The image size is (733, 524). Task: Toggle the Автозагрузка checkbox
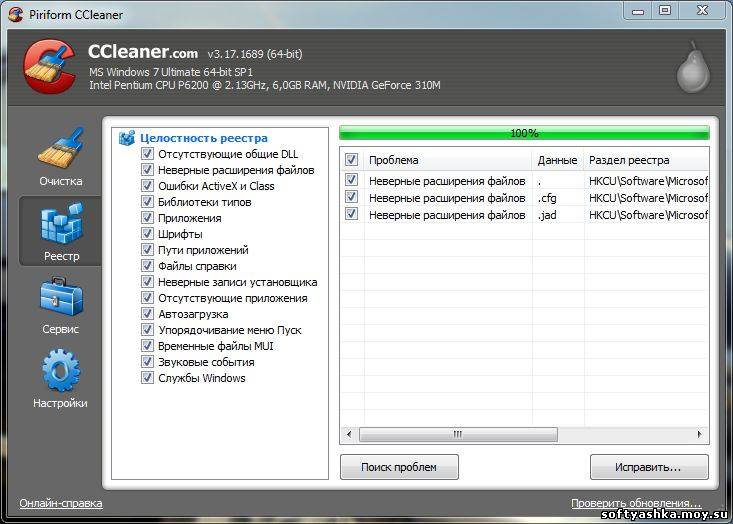pyautogui.click(x=147, y=314)
